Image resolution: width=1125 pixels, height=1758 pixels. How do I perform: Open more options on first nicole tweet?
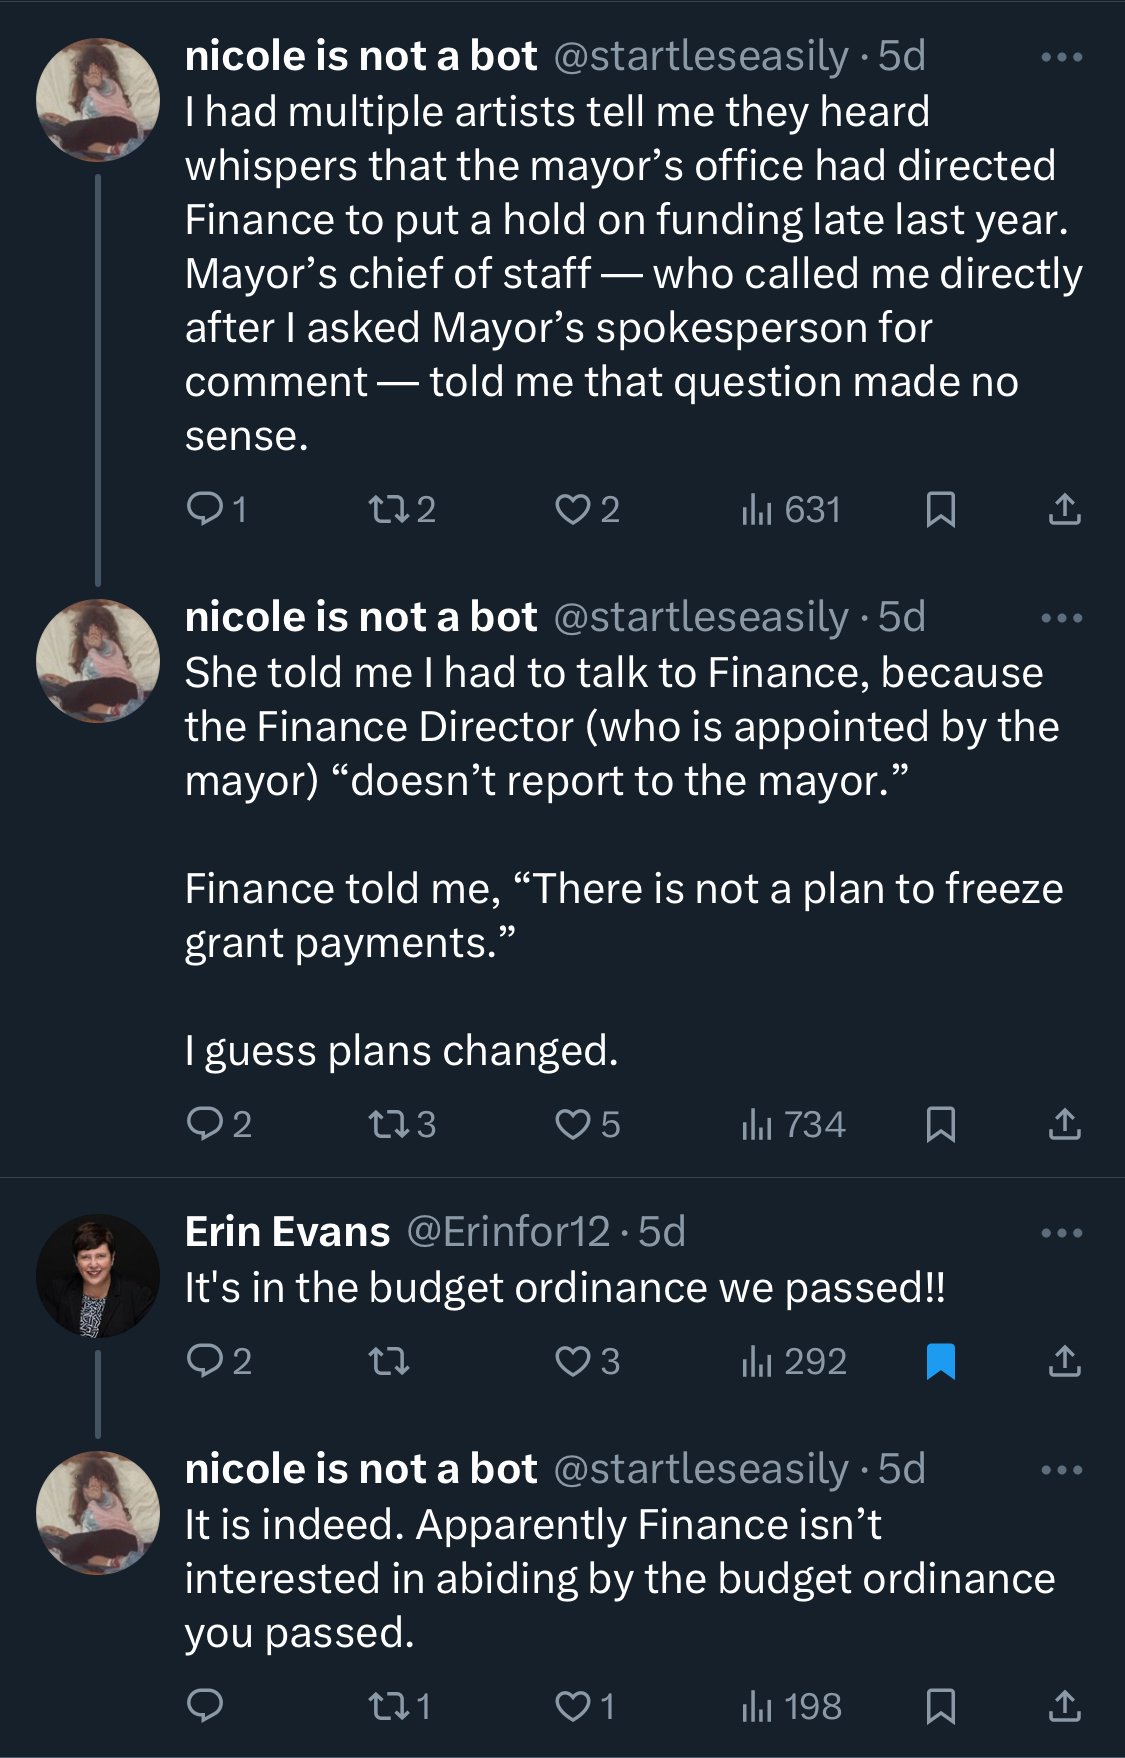pyautogui.click(x=1061, y=57)
